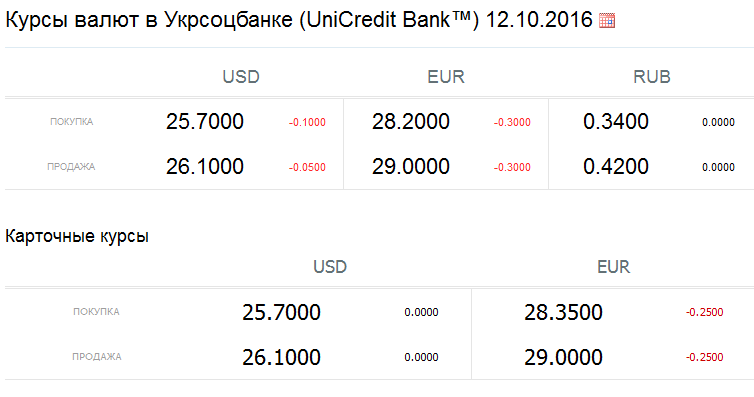Click the USD buy rate 25.7000 in top table
The width and height of the screenshot is (754, 397).
point(205,122)
